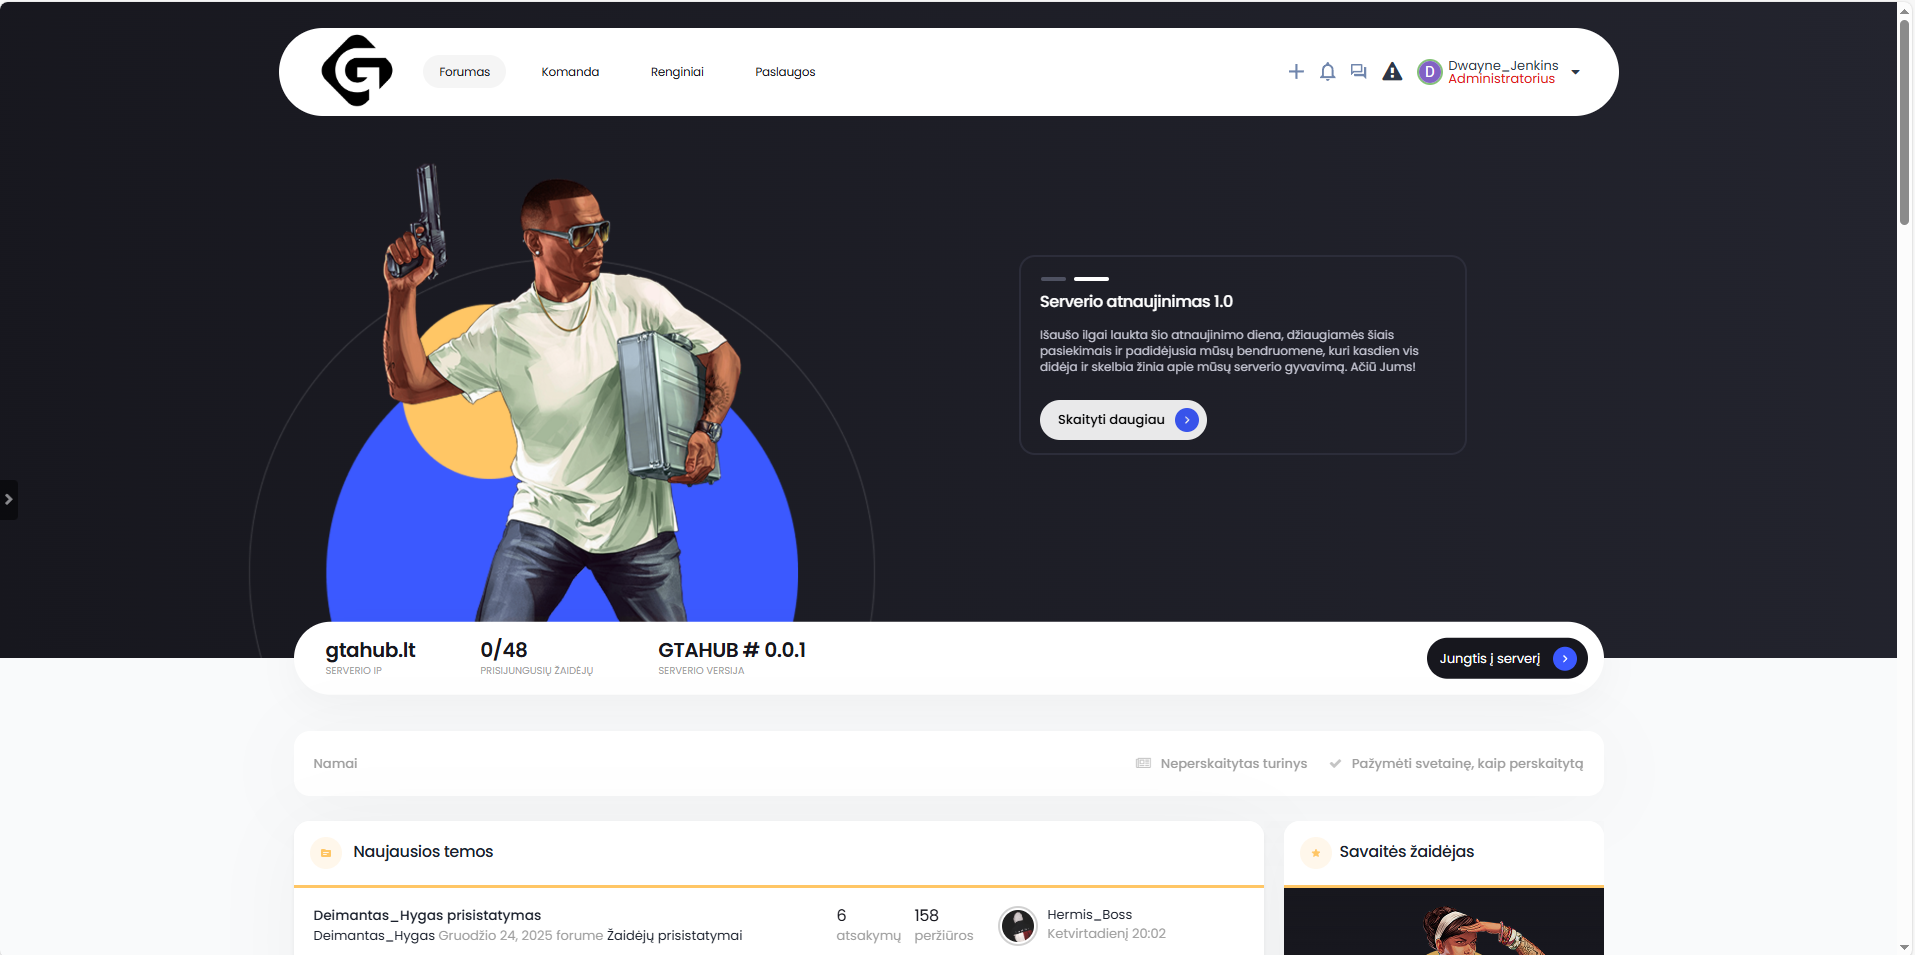This screenshot has height=955, width=1915.
Task: Click the Naujausios temos heading
Action: click(423, 852)
